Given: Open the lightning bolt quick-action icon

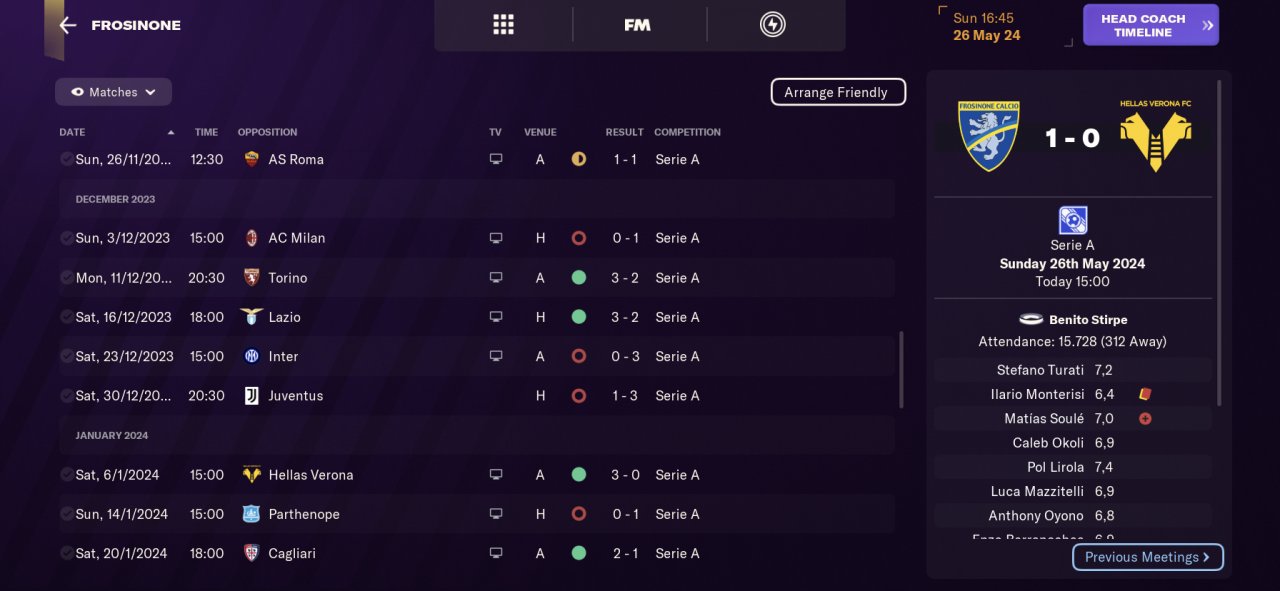Looking at the screenshot, I should pyautogui.click(x=772, y=25).
